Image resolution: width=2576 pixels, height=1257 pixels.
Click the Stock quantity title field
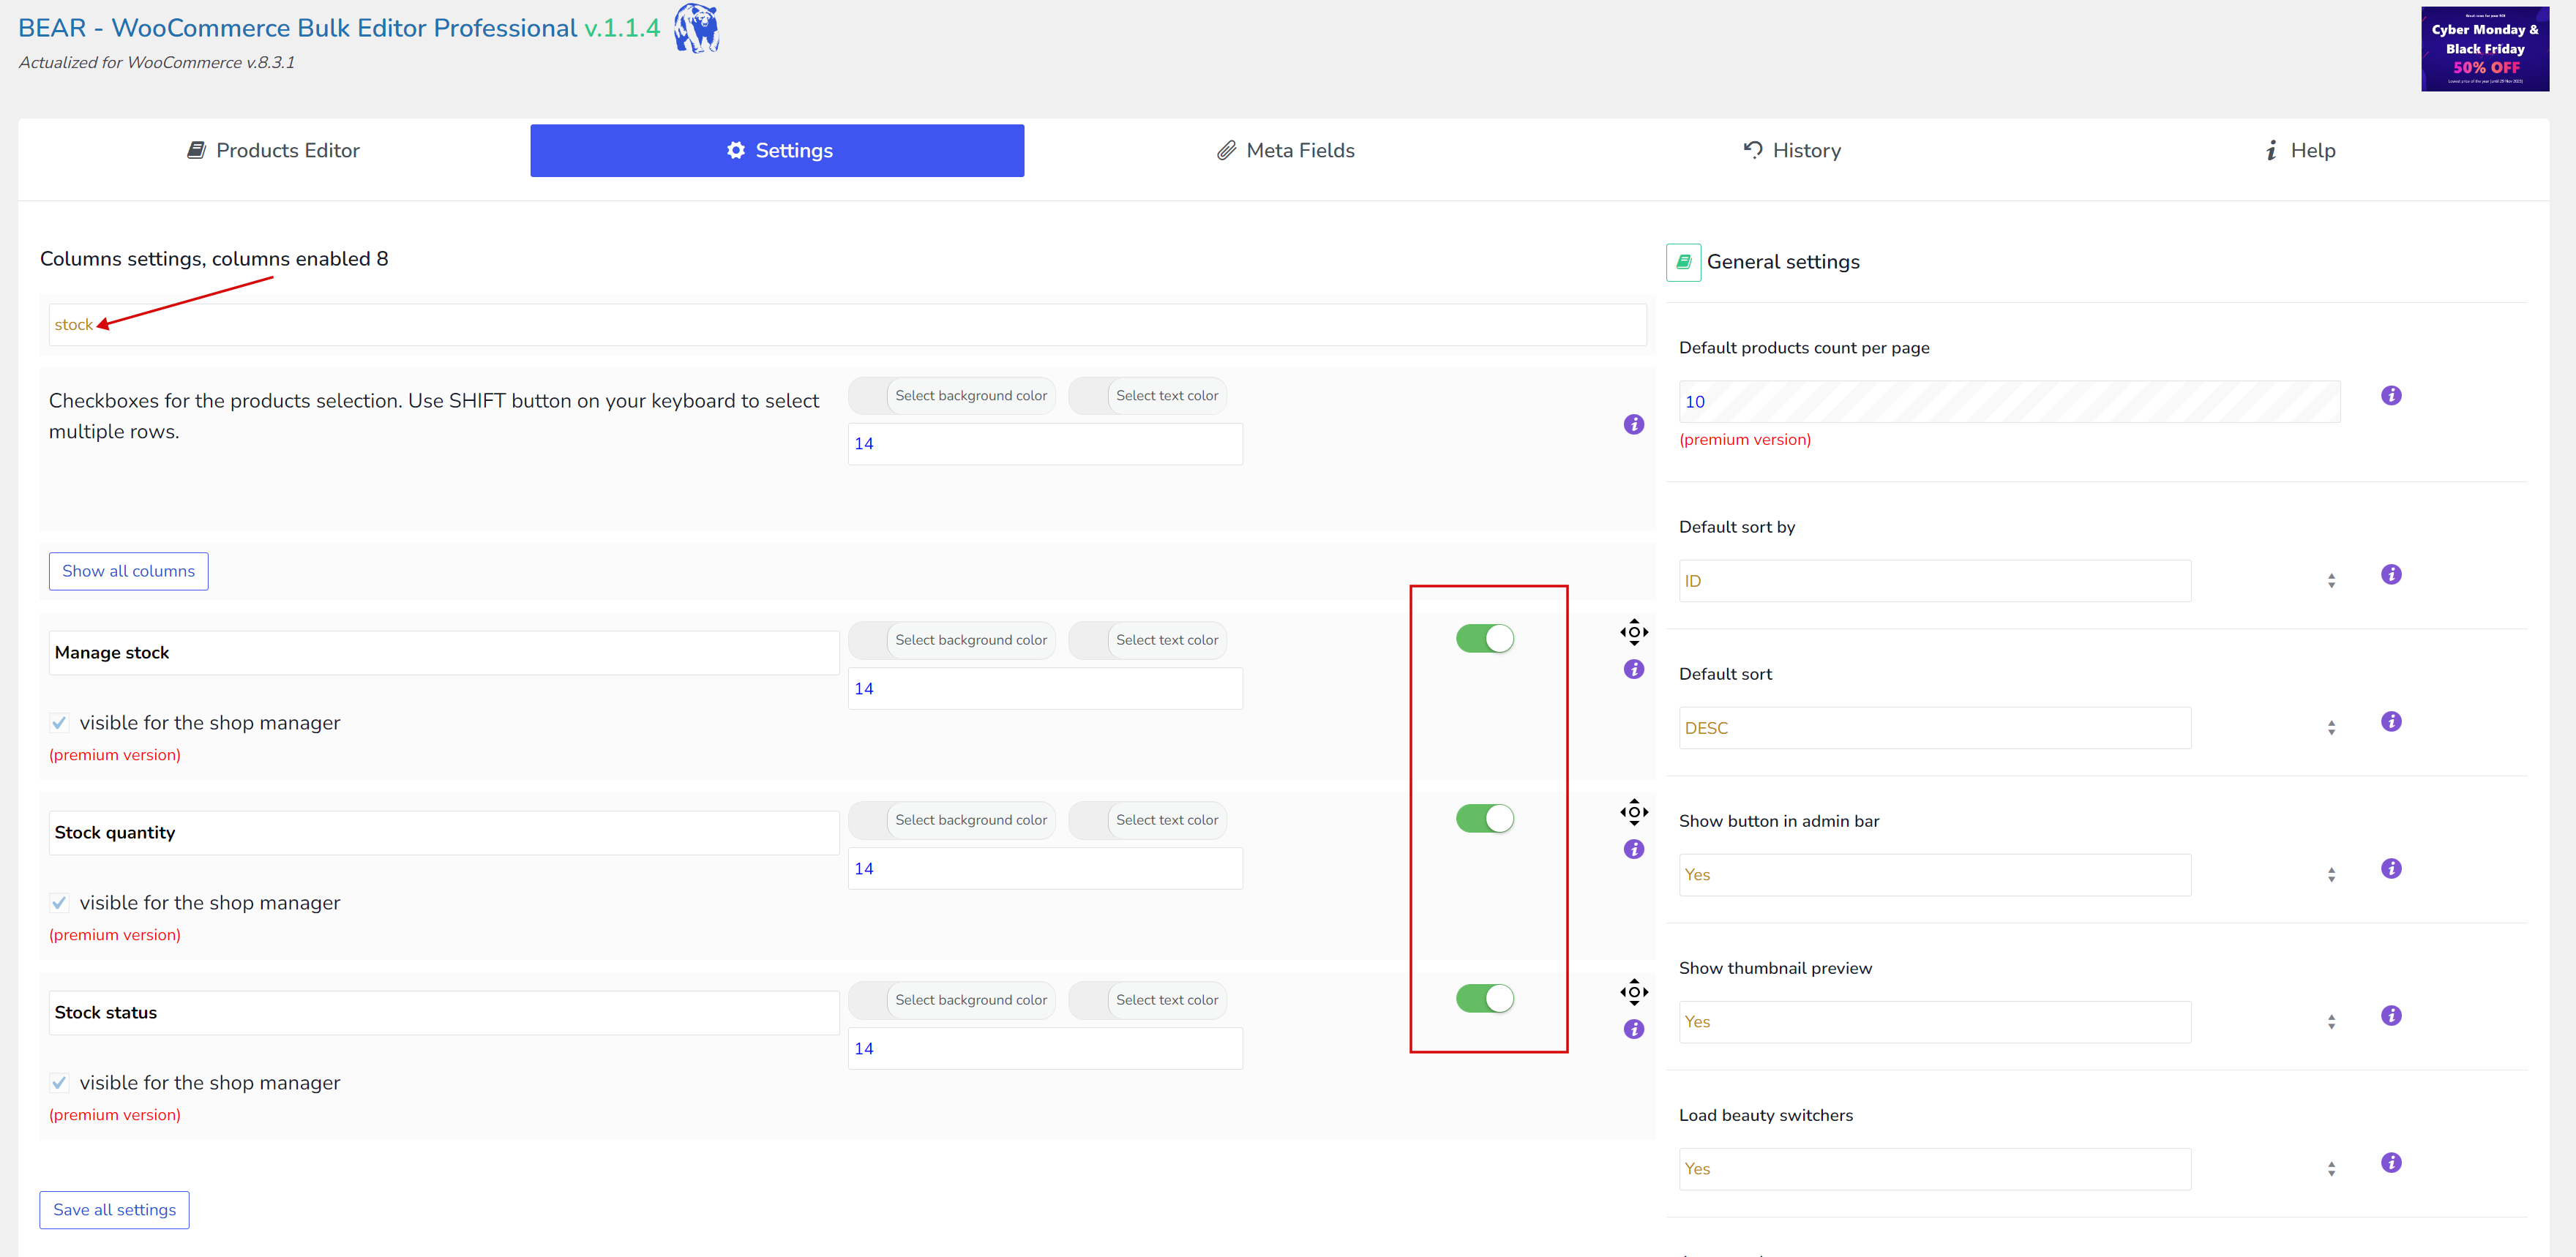(444, 833)
